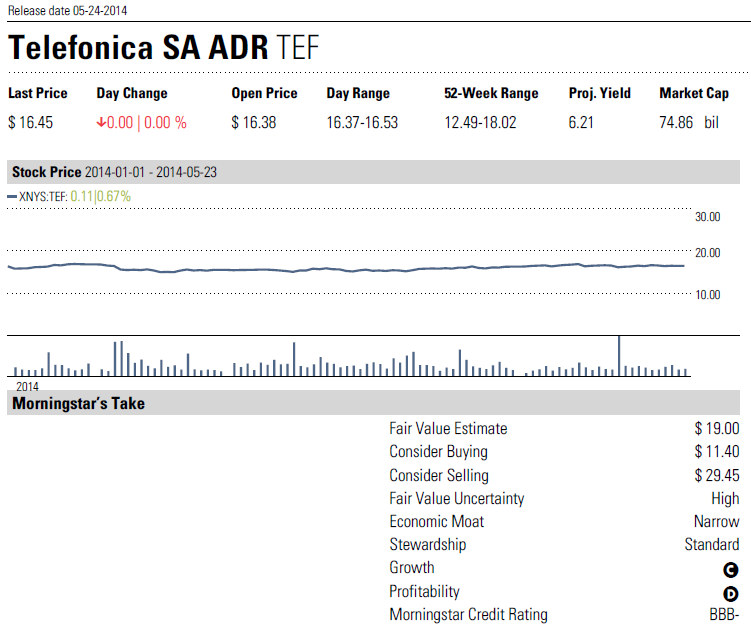Select the Morningstar's Take section header

[x=78, y=404]
